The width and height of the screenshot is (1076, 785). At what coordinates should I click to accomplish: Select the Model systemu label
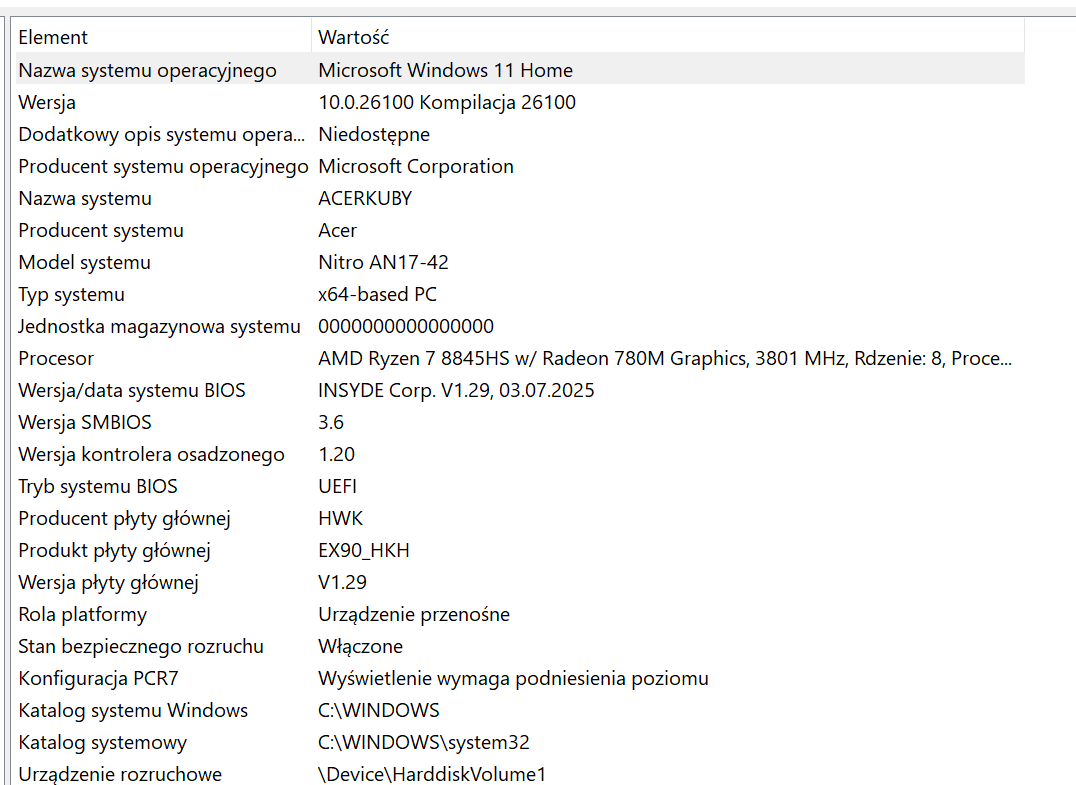point(84,262)
